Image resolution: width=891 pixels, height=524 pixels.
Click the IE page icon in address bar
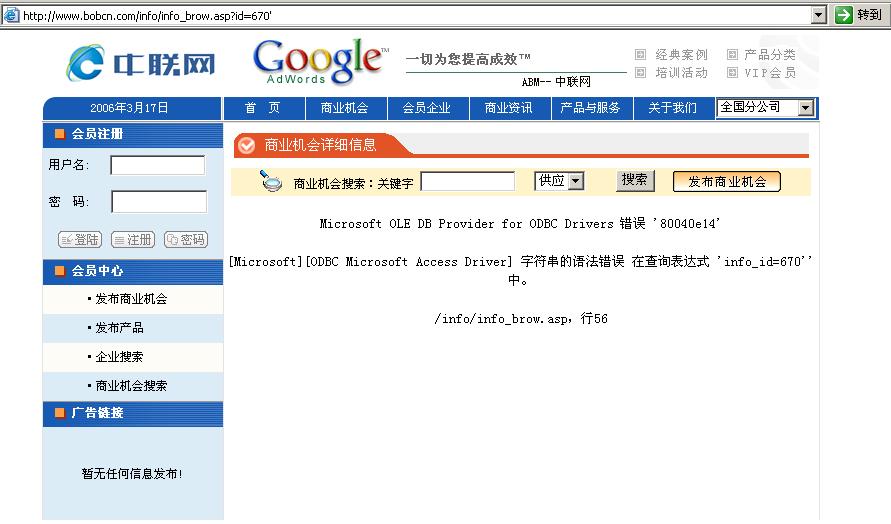point(11,15)
